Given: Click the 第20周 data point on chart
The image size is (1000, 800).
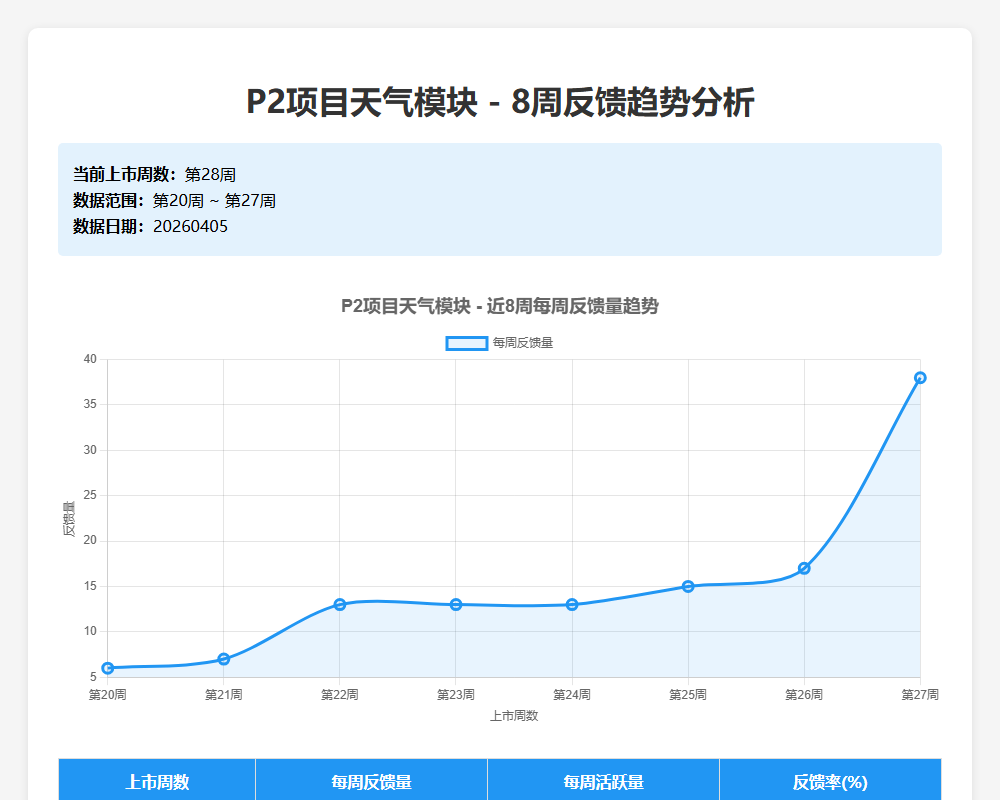Looking at the screenshot, I should pyautogui.click(x=108, y=668).
